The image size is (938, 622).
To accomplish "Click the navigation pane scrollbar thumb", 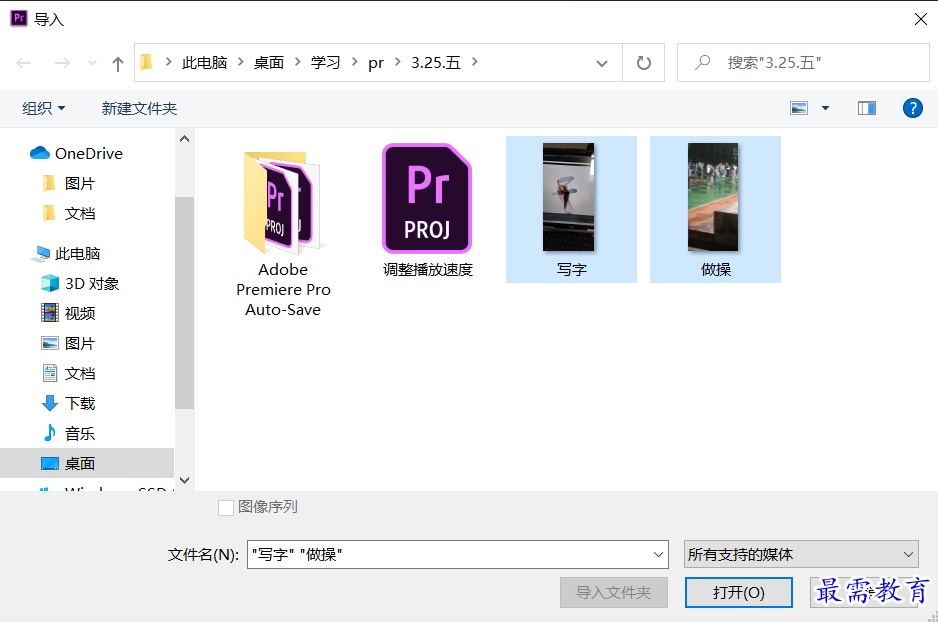I will 184,303.
